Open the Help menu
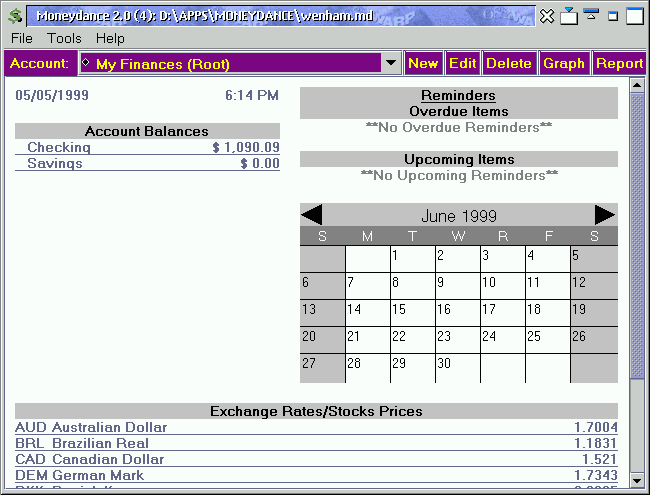This screenshot has height=495, width=650. (x=110, y=38)
